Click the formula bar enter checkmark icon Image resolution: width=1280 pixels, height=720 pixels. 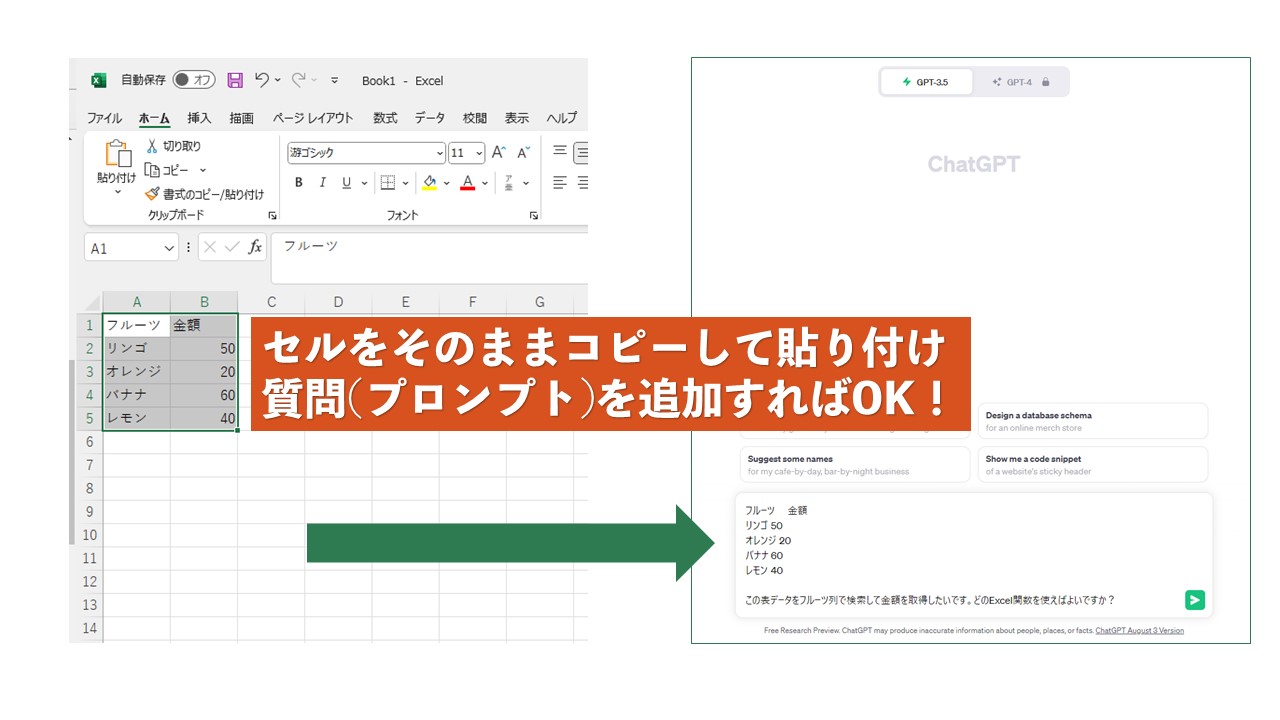[232, 246]
